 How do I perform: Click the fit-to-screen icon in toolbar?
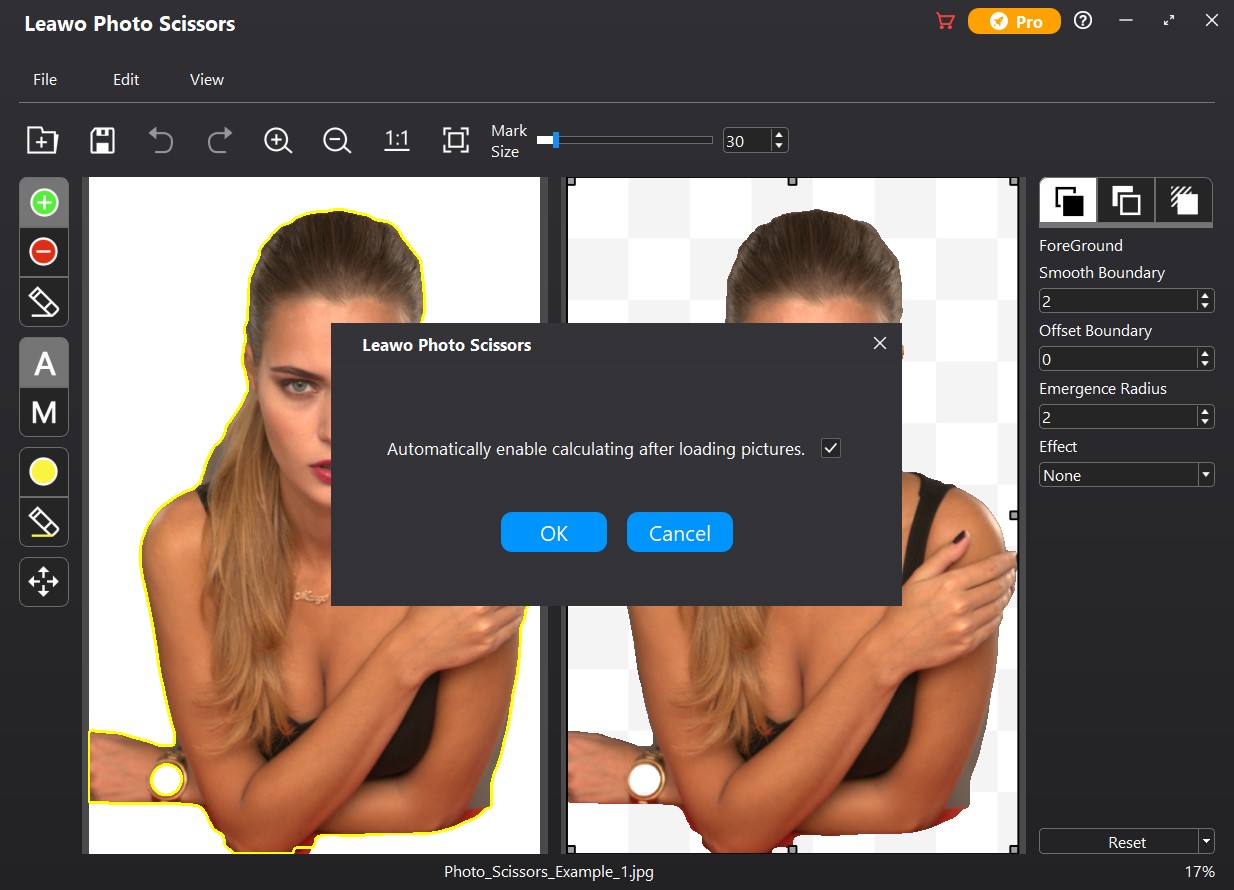(x=456, y=140)
